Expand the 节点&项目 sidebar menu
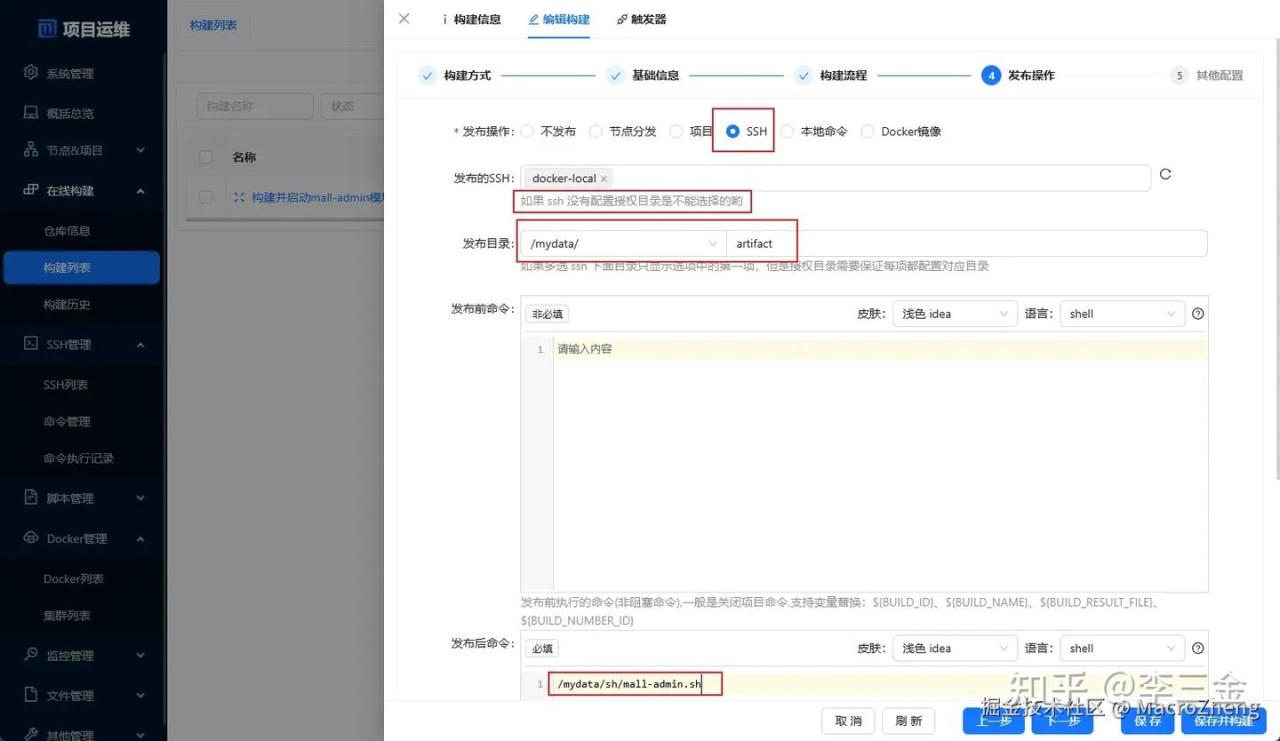1280x741 pixels. (140, 150)
